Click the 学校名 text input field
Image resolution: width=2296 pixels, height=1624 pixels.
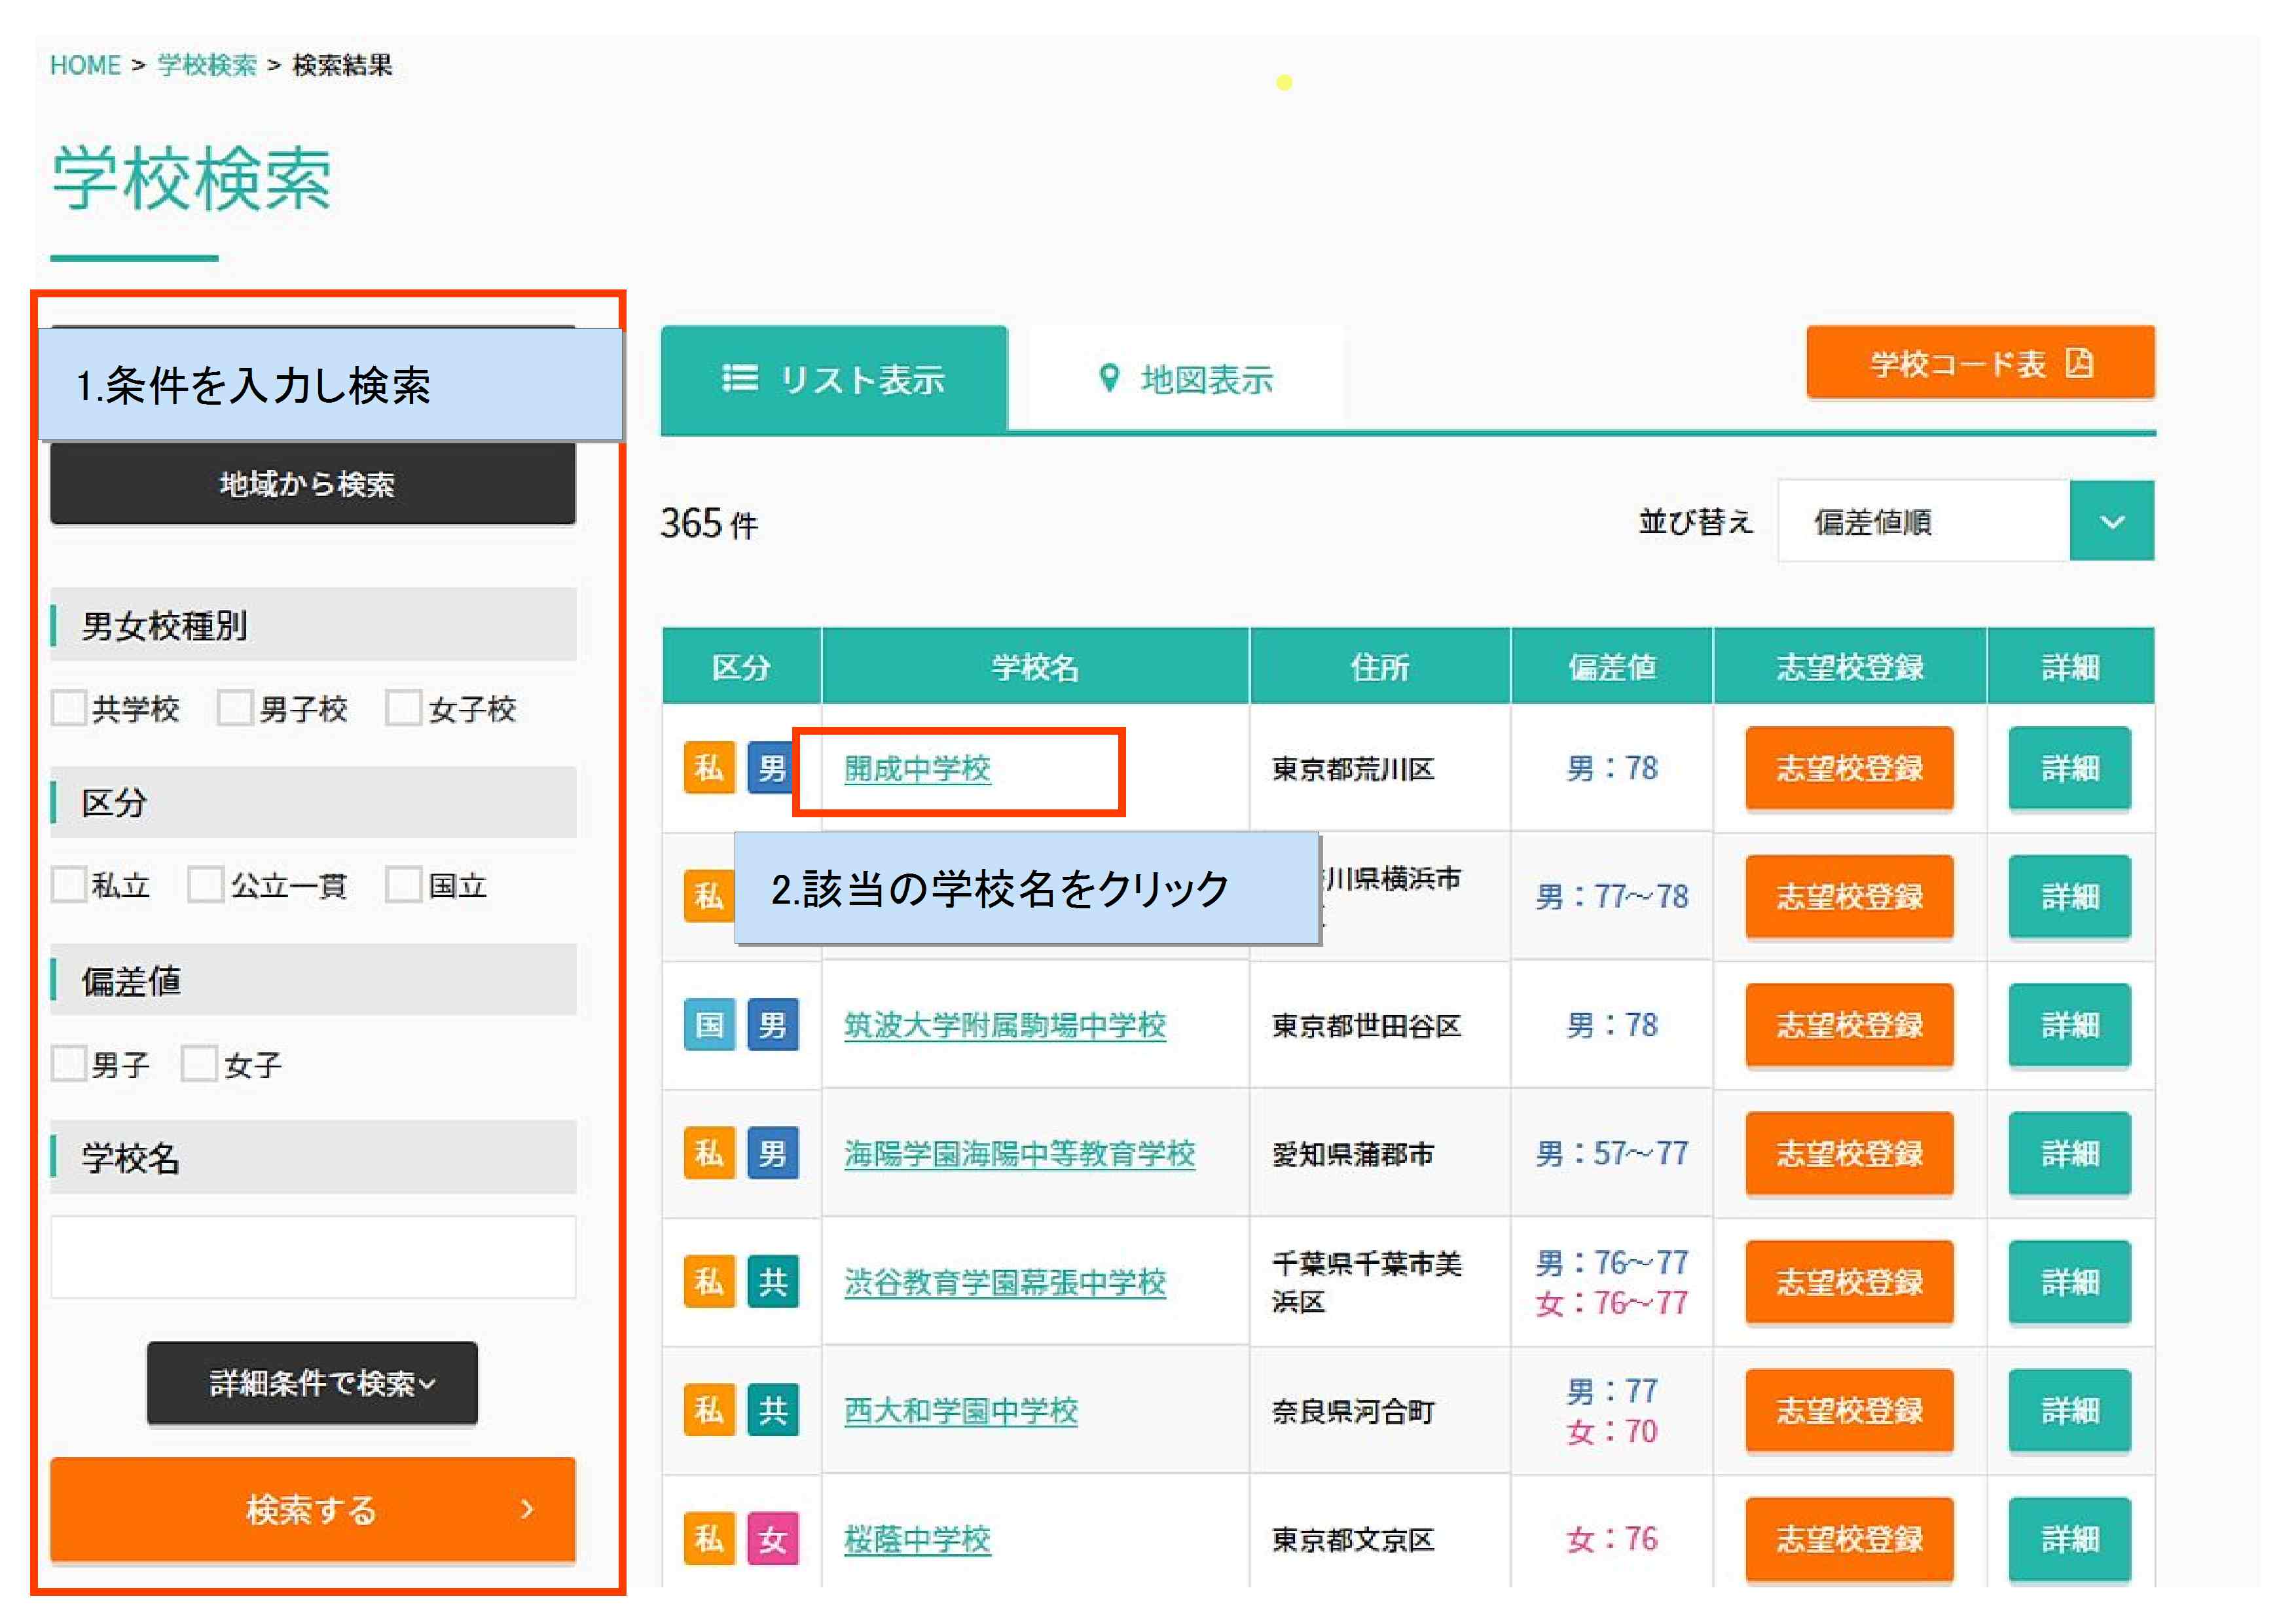pyautogui.click(x=313, y=1257)
